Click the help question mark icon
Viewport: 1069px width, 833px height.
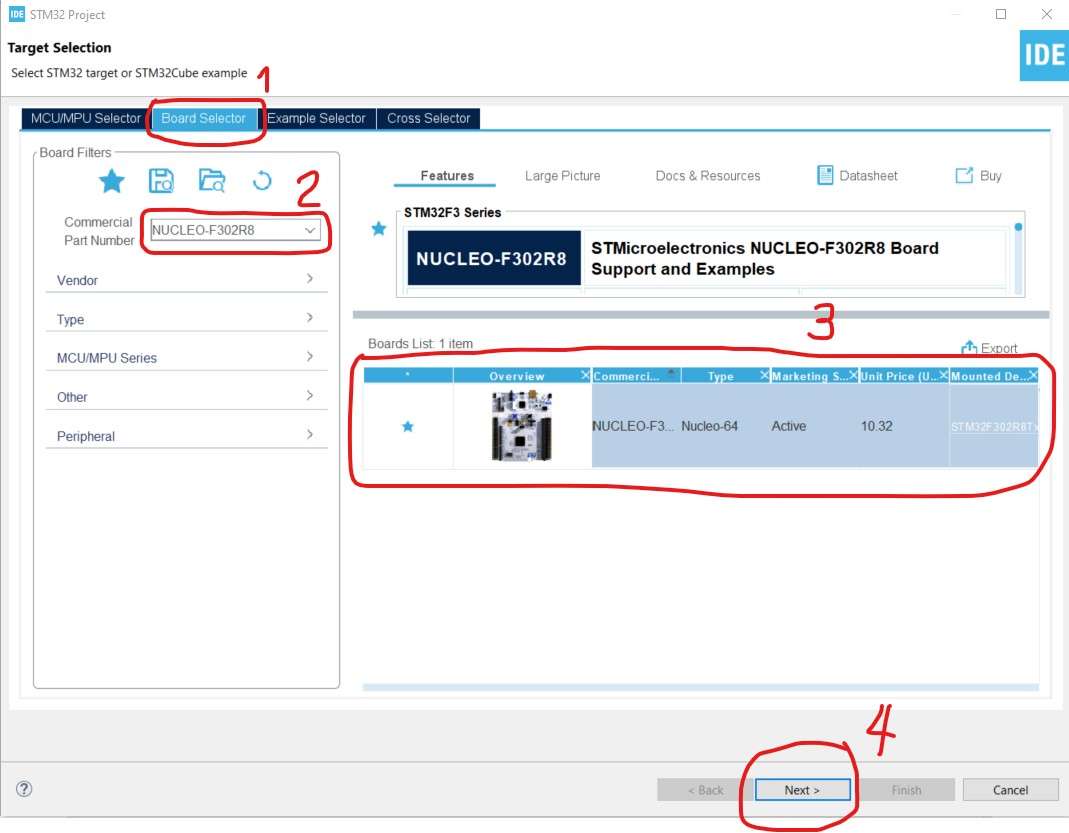coord(24,789)
